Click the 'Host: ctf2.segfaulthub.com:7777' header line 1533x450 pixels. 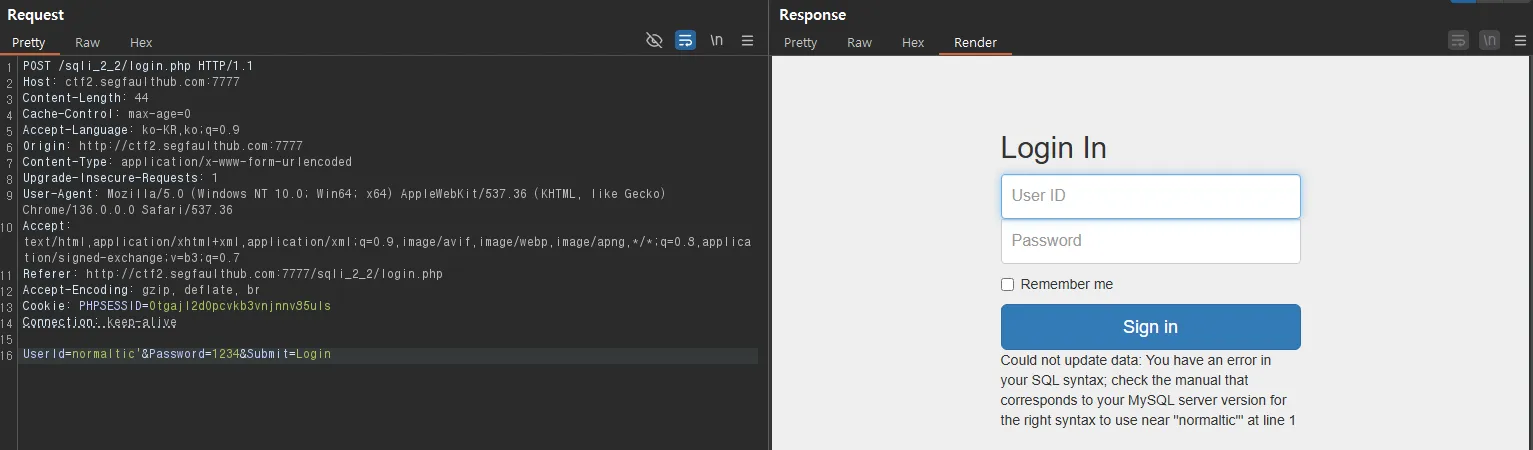[x=131, y=82]
